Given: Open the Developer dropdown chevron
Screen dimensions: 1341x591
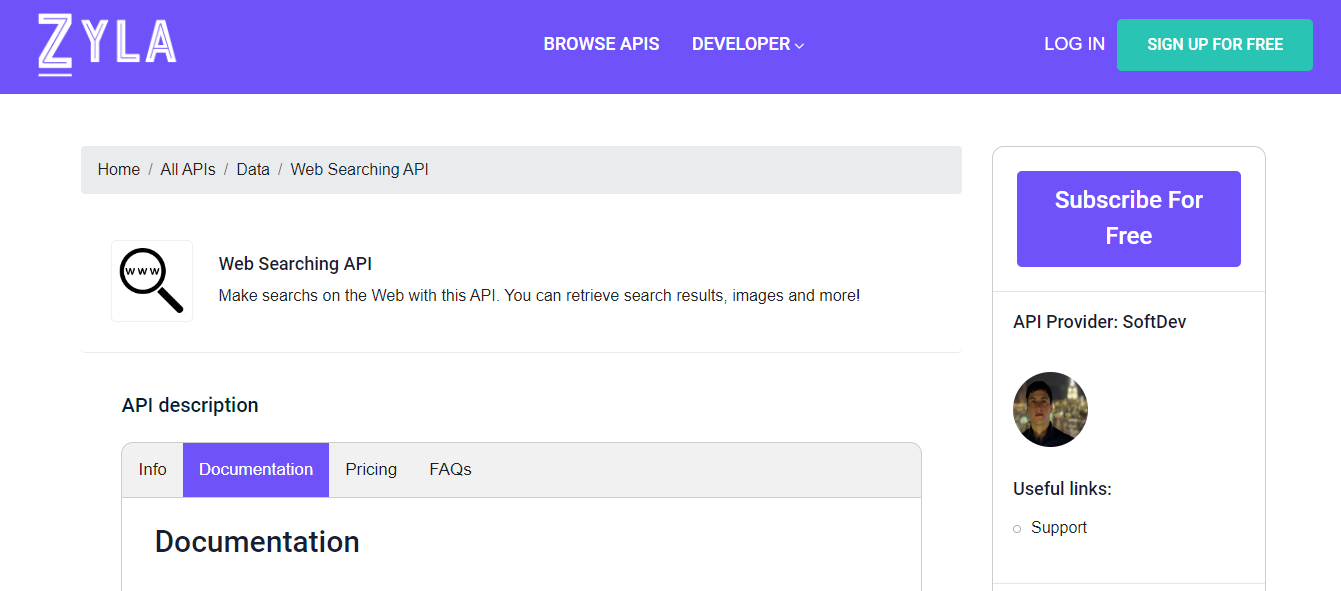Looking at the screenshot, I should [799, 45].
